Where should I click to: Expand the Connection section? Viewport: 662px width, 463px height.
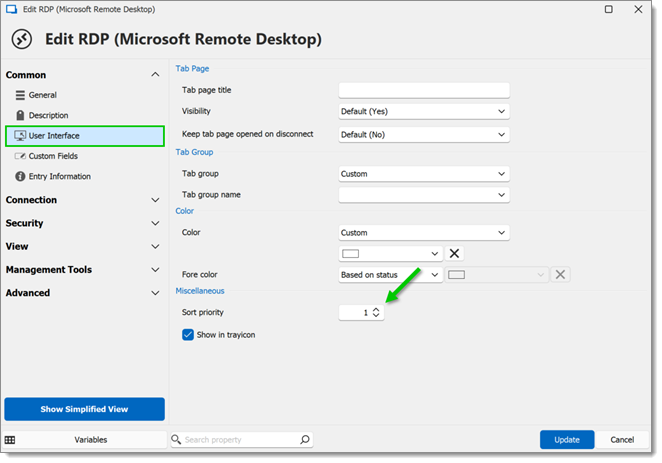155,200
